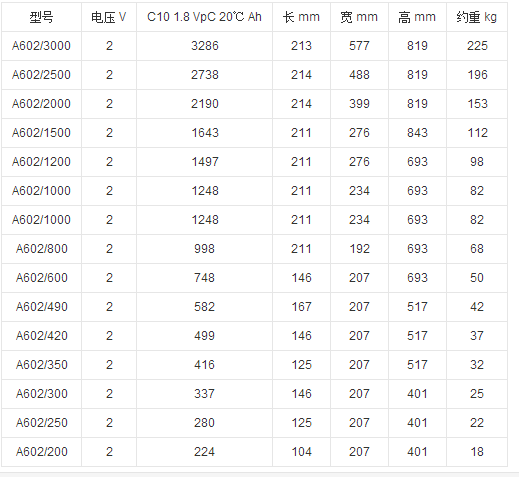
Task: Click width value 577
Action: [359, 46]
